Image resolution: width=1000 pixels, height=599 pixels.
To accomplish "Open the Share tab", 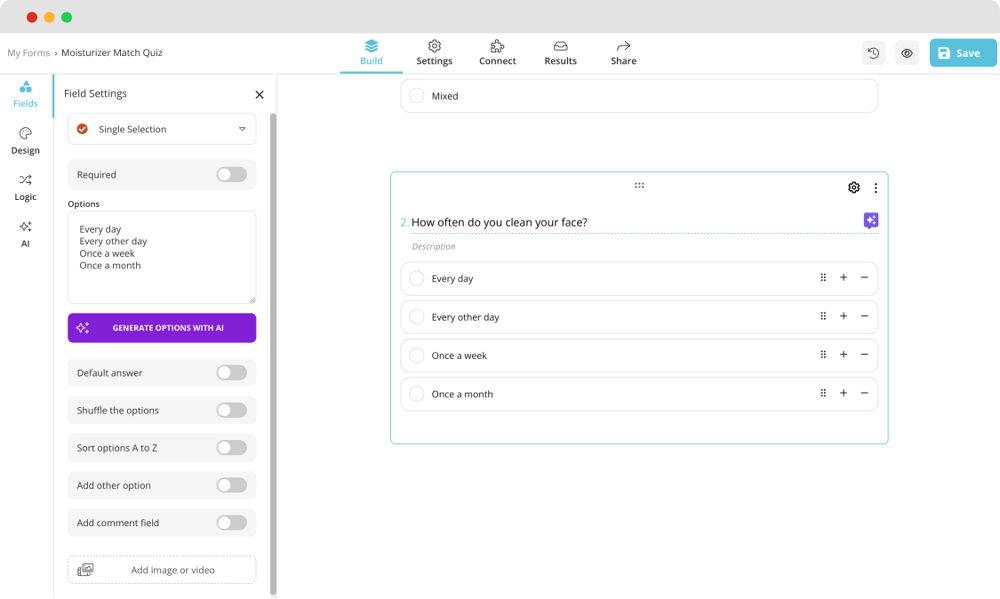I will coord(623,52).
